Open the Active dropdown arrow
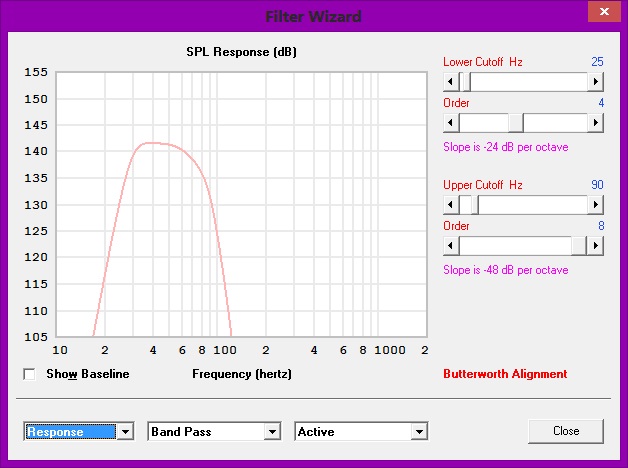The image size is (628, 468). tap(419, 432)
